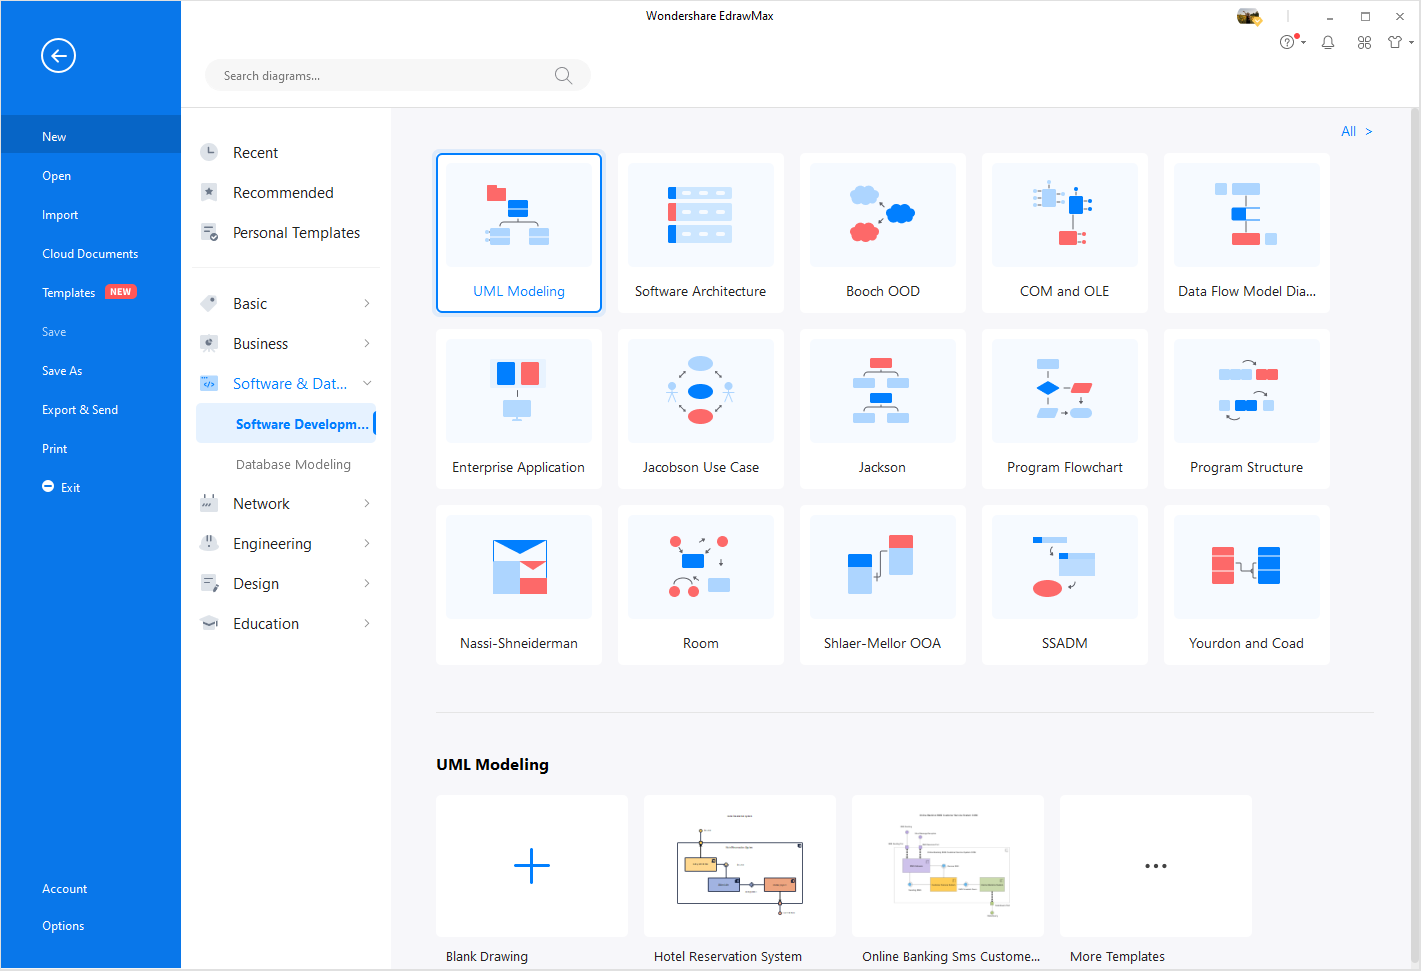1421x971 pixels.
Task: Open Online Banking Sms Customer template
Action: (948, 866)
